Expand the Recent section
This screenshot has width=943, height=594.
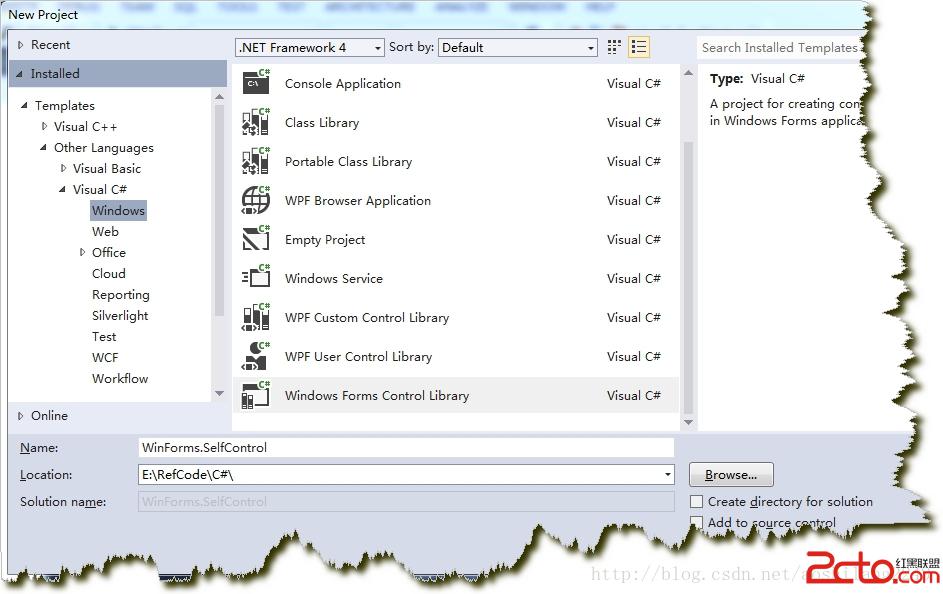click(x=20, y=45)
